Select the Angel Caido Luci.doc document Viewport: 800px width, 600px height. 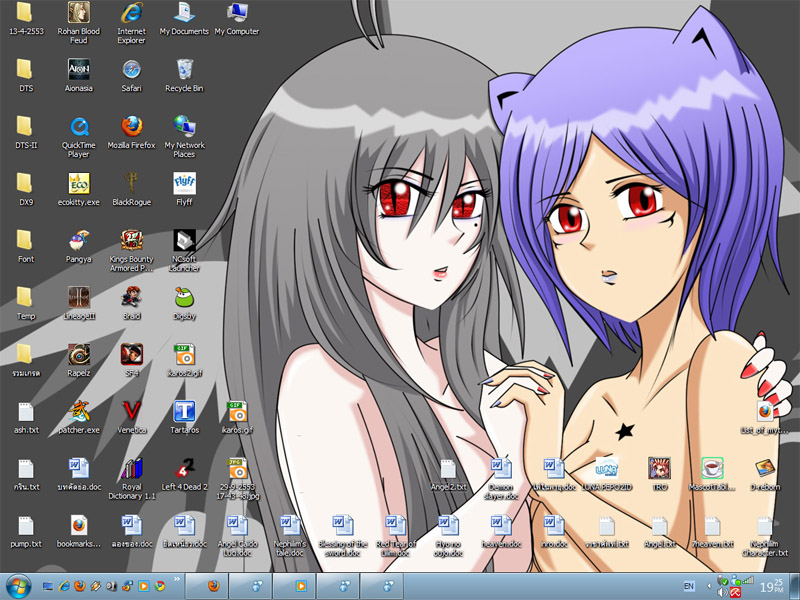coord(237,536)
